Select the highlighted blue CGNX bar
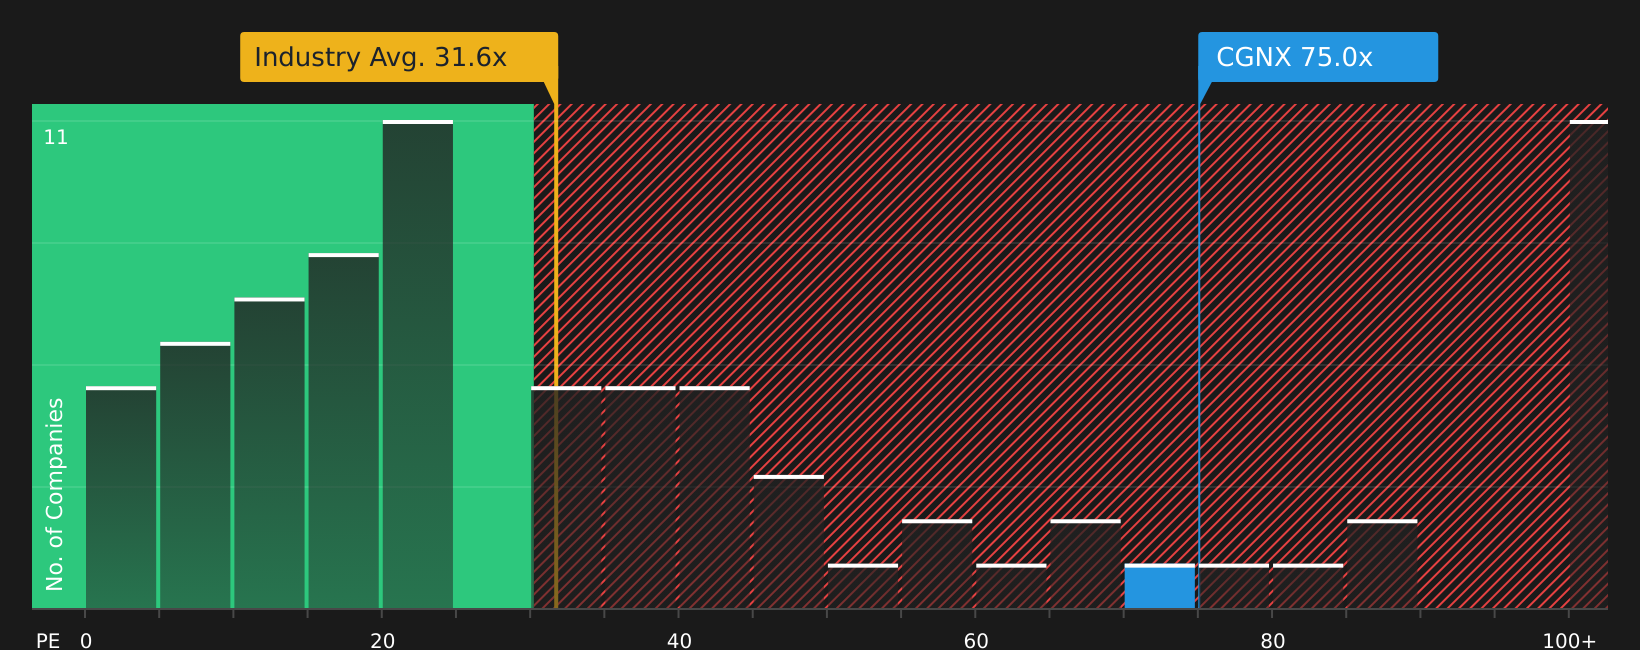The width and height of the screenshot is (1640, 650). pos(1160,587)
